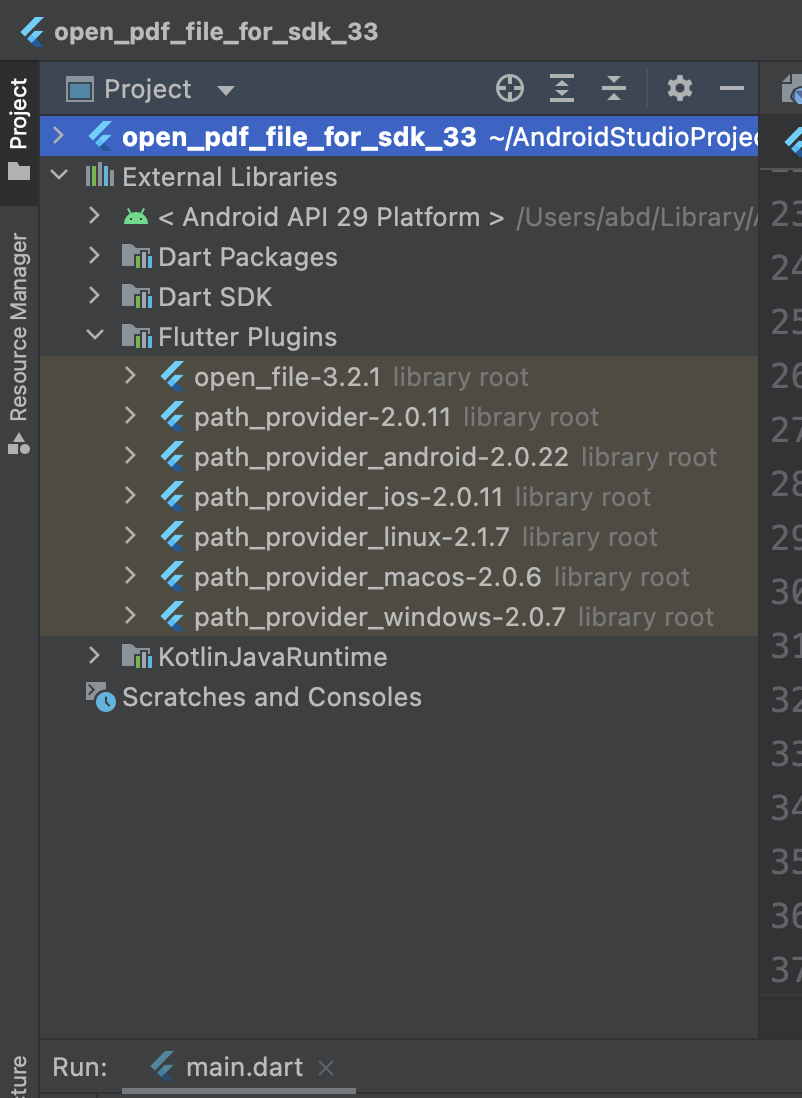Click Flutter icon beside path_provider_windows-2.0.7
The width and height of the screenshot is (802, 1098).
click(172, 616)
